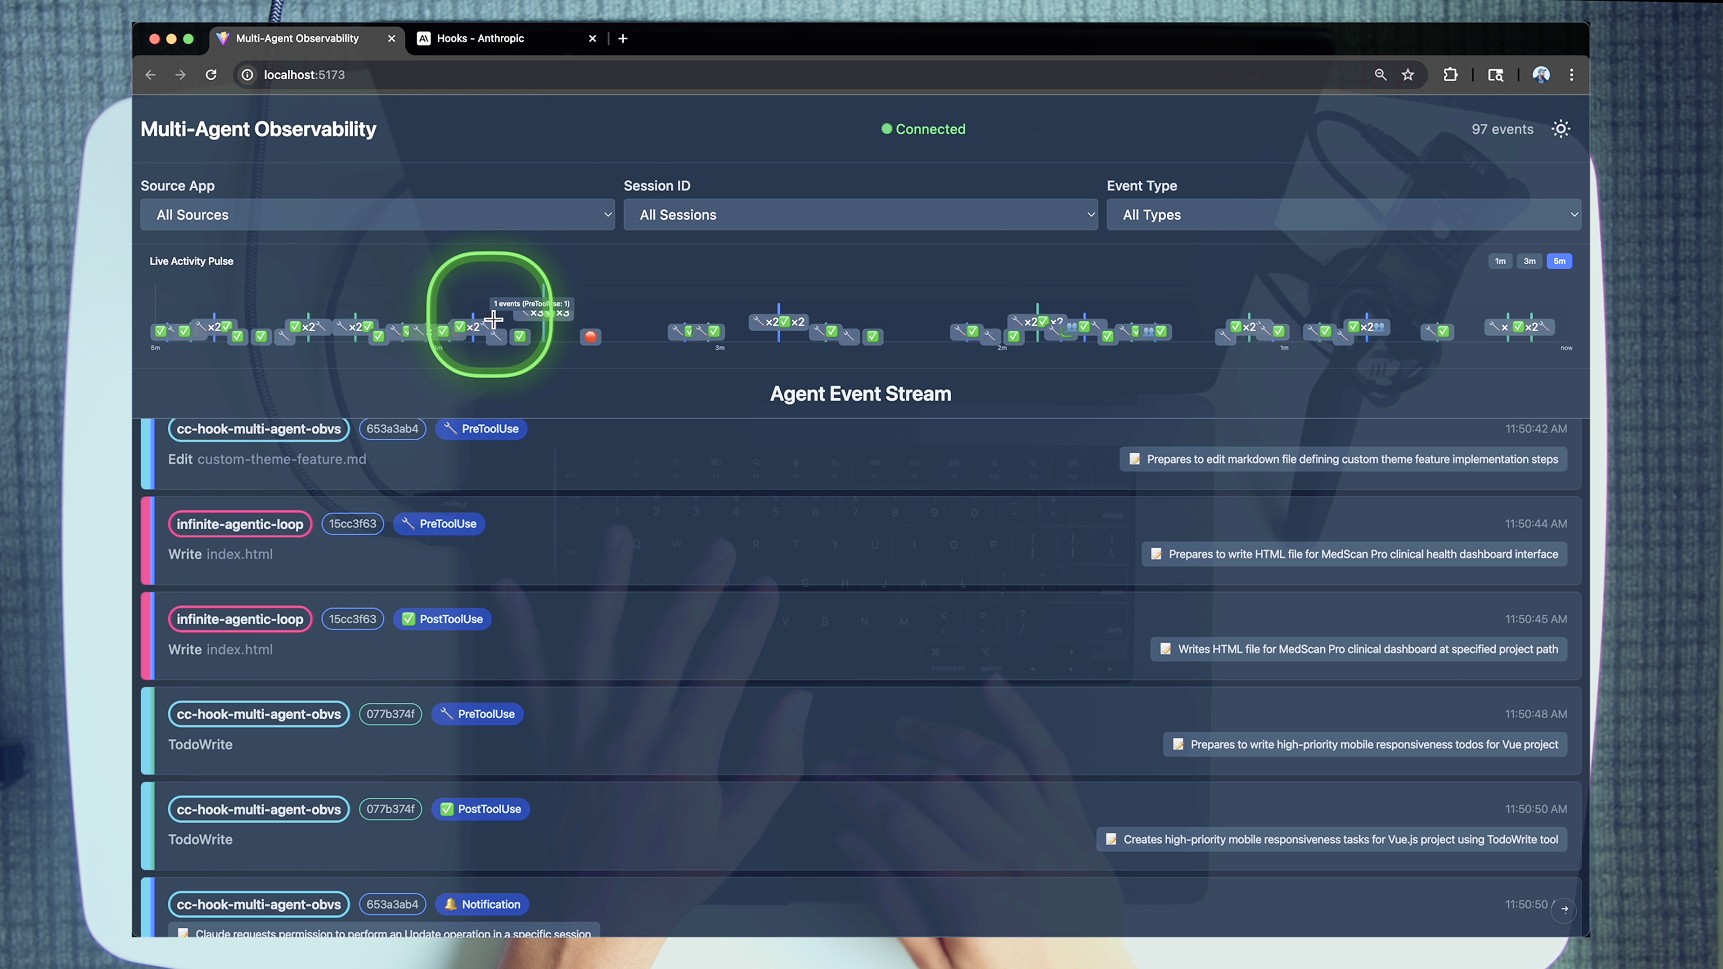Click the infinite-agentic-loop tag on PostToolUse event
Screen dimensions: 1723x969
(x=240, y=619)
